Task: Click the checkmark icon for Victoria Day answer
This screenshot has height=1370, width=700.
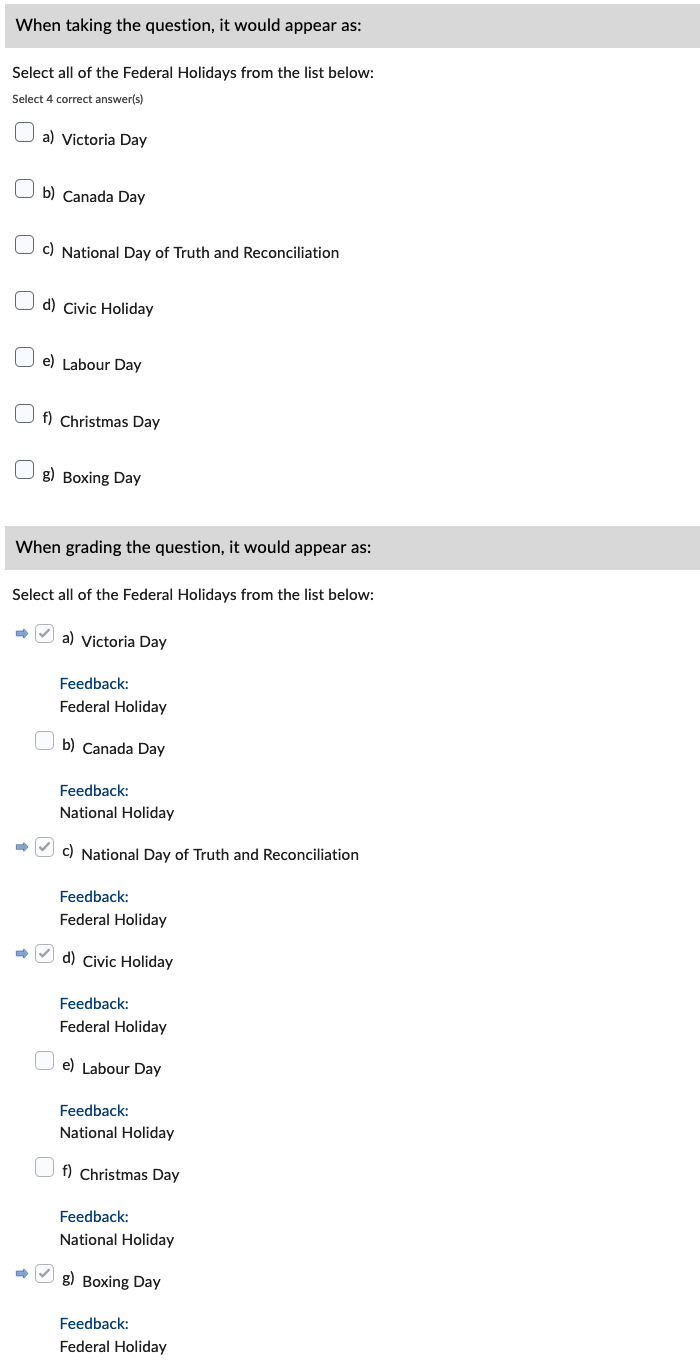Action: click(44, 634)
